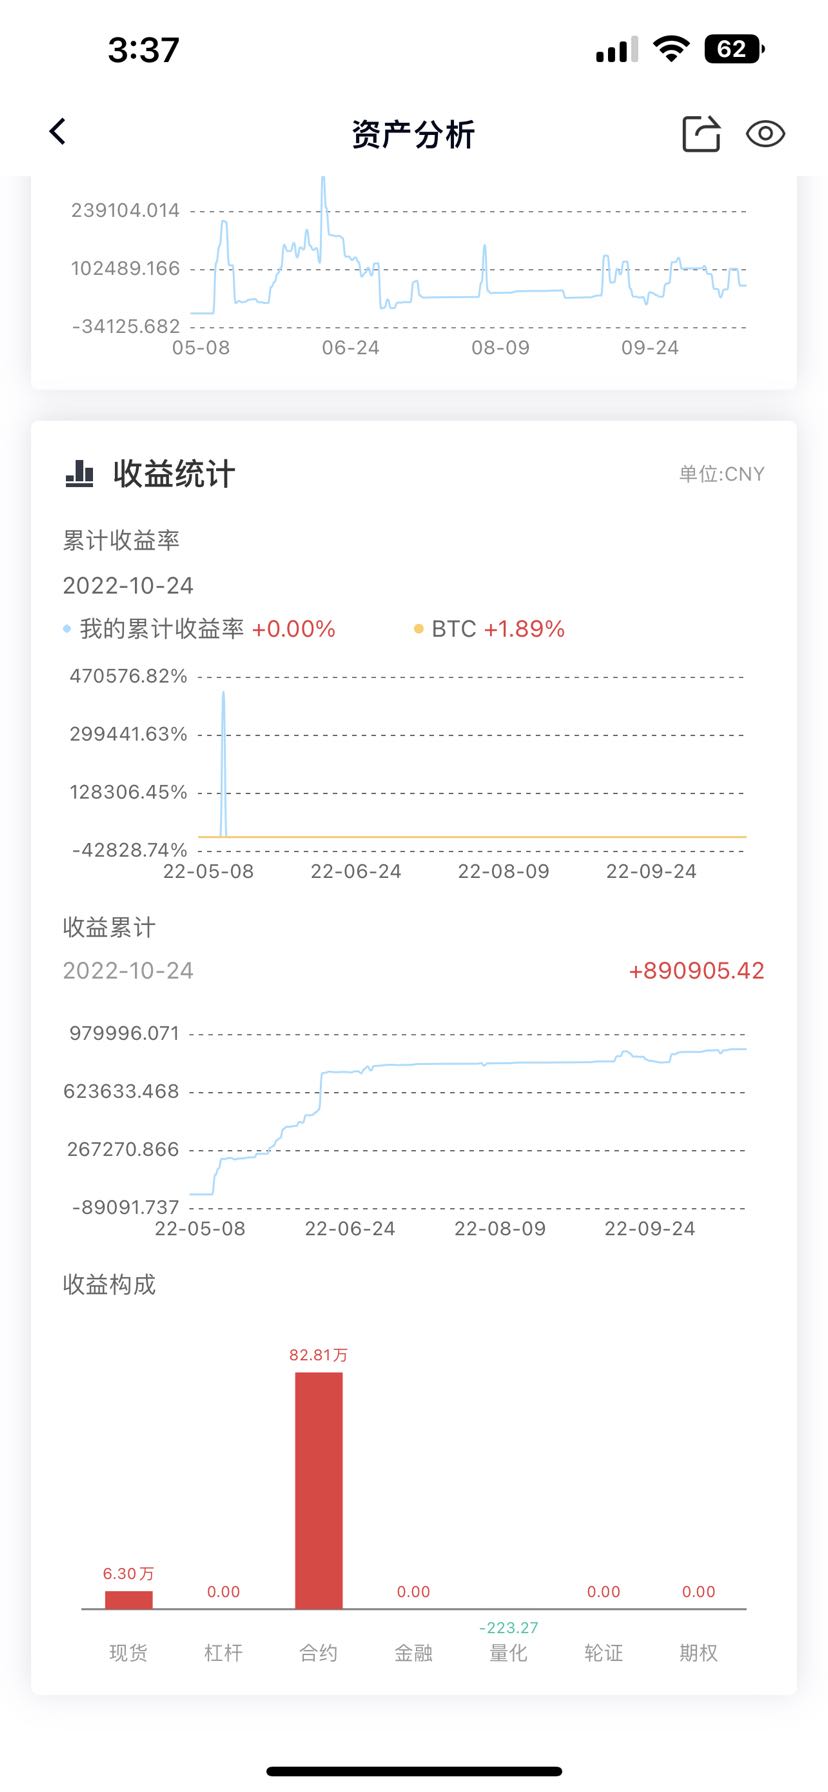Tap the bar chart icon beside 收益统计
Screen dimensions: 828x1792
point(79,473)
